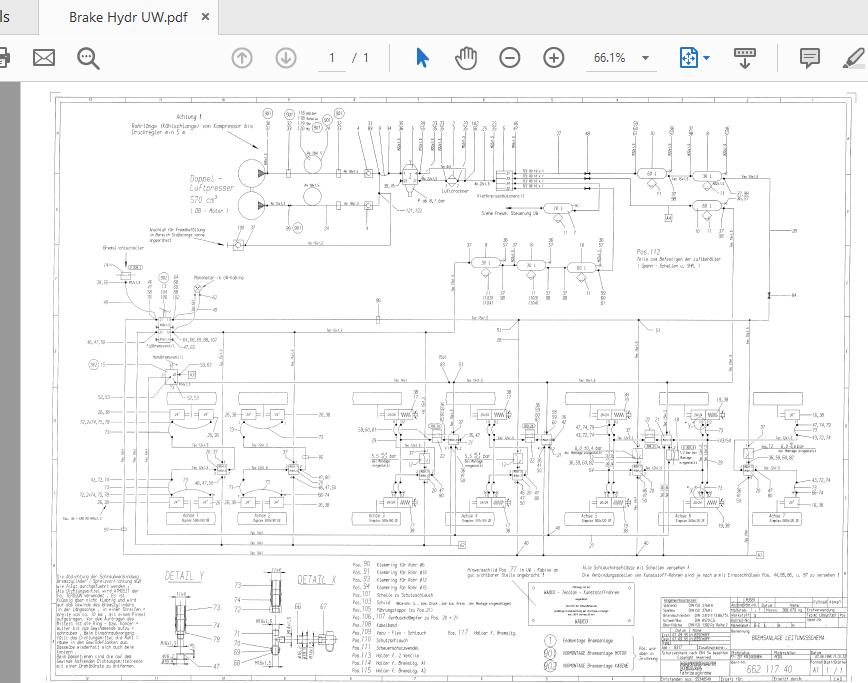The width and height of the screenshot is (868, 683).
Task: Open search using the magnifier icon
Action: coord(88,57)
